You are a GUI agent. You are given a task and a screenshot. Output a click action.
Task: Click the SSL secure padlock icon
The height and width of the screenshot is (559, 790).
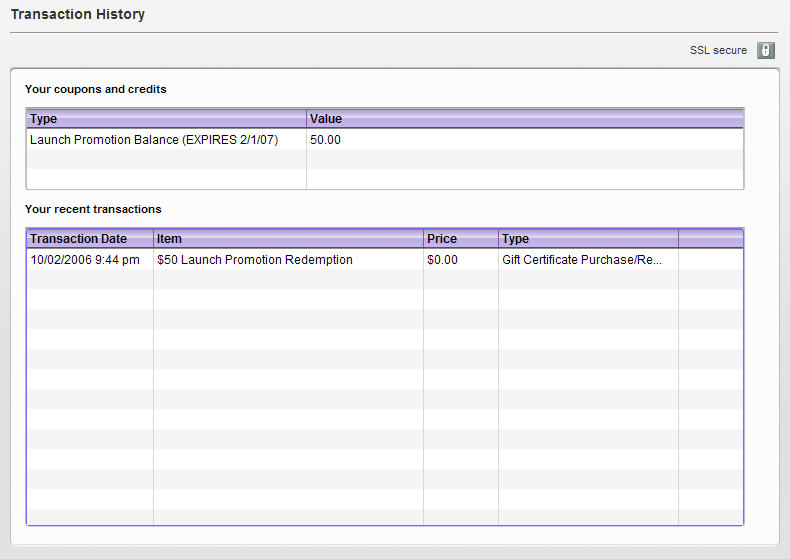[766, 50]
